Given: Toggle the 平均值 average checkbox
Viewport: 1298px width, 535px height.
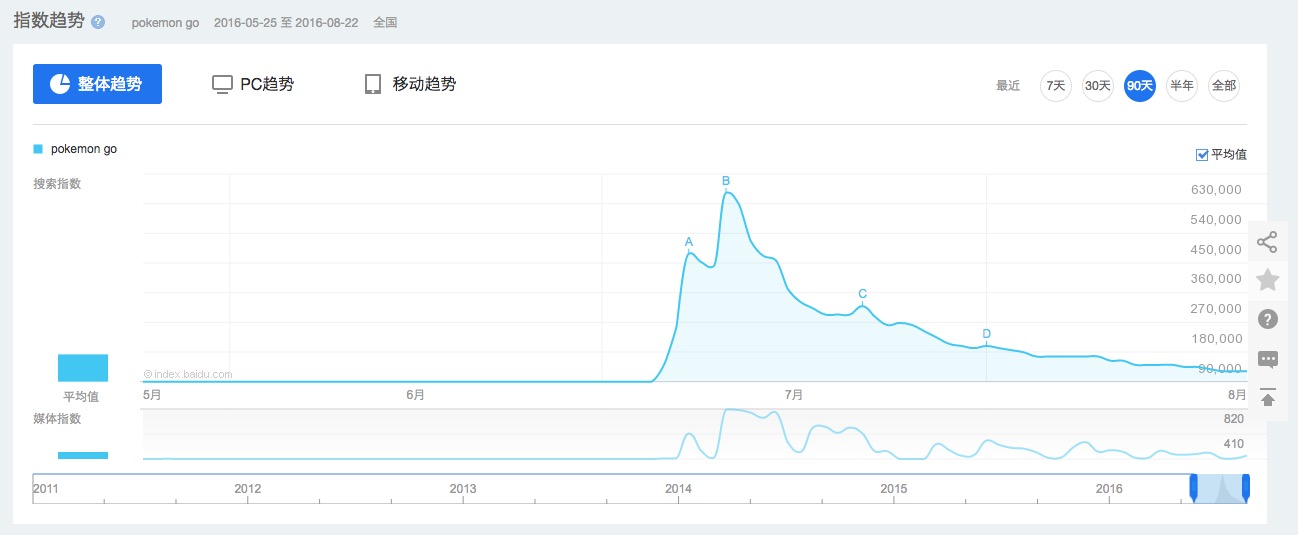Looking at the screenshot, I should (1202, 155).
